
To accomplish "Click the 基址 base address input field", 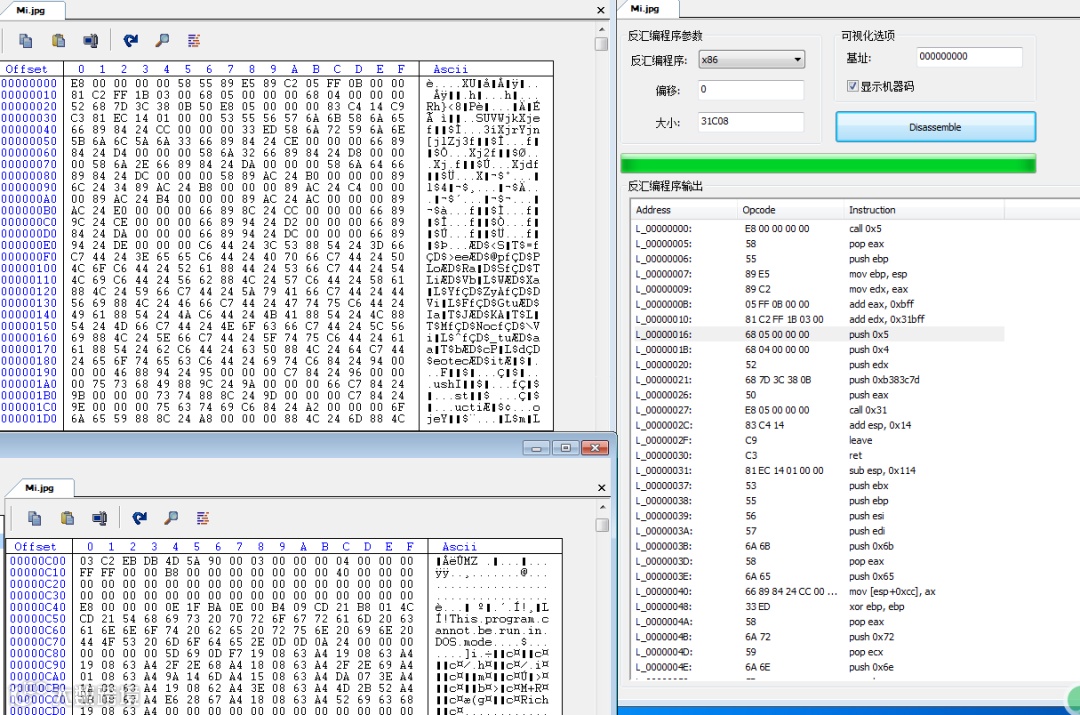I will point(969,56).
